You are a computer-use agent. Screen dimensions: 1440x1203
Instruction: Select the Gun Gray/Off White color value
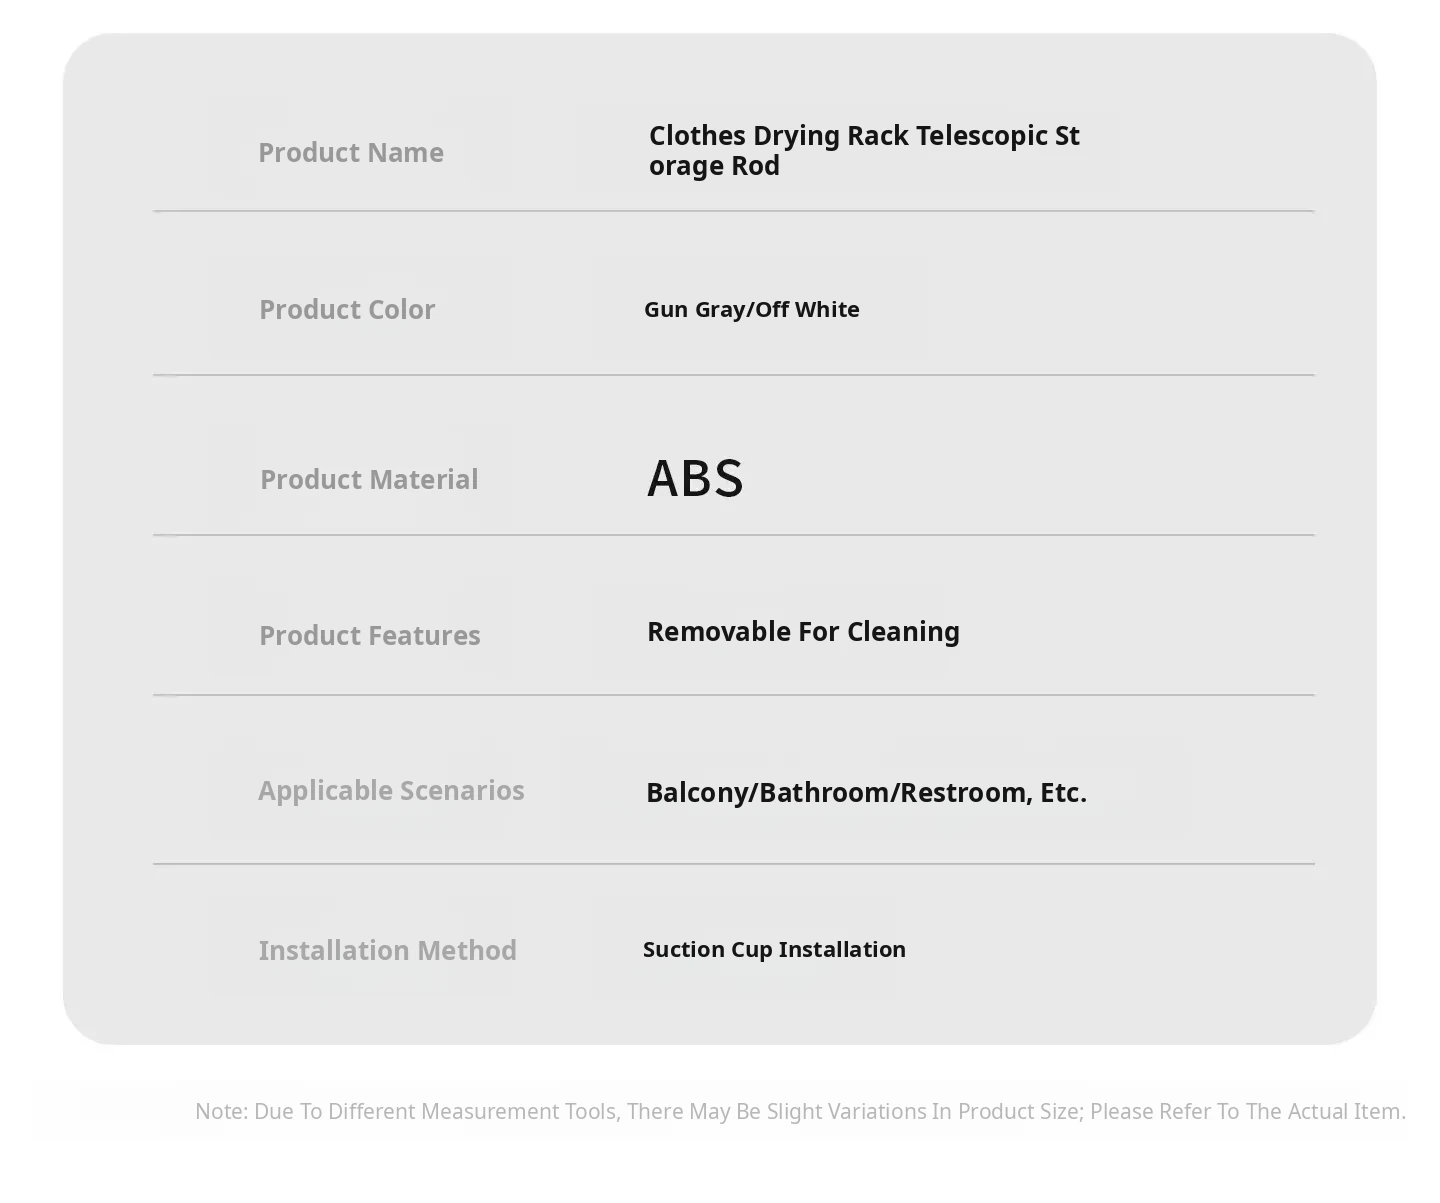(x=751, y=310)
